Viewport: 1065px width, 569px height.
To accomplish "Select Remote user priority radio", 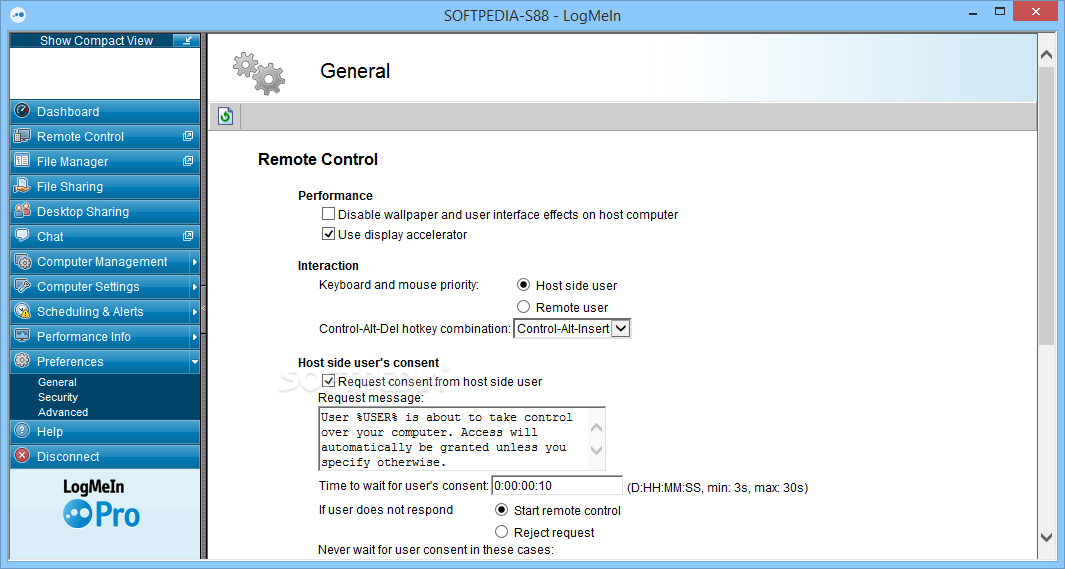I will click(523, 307).
